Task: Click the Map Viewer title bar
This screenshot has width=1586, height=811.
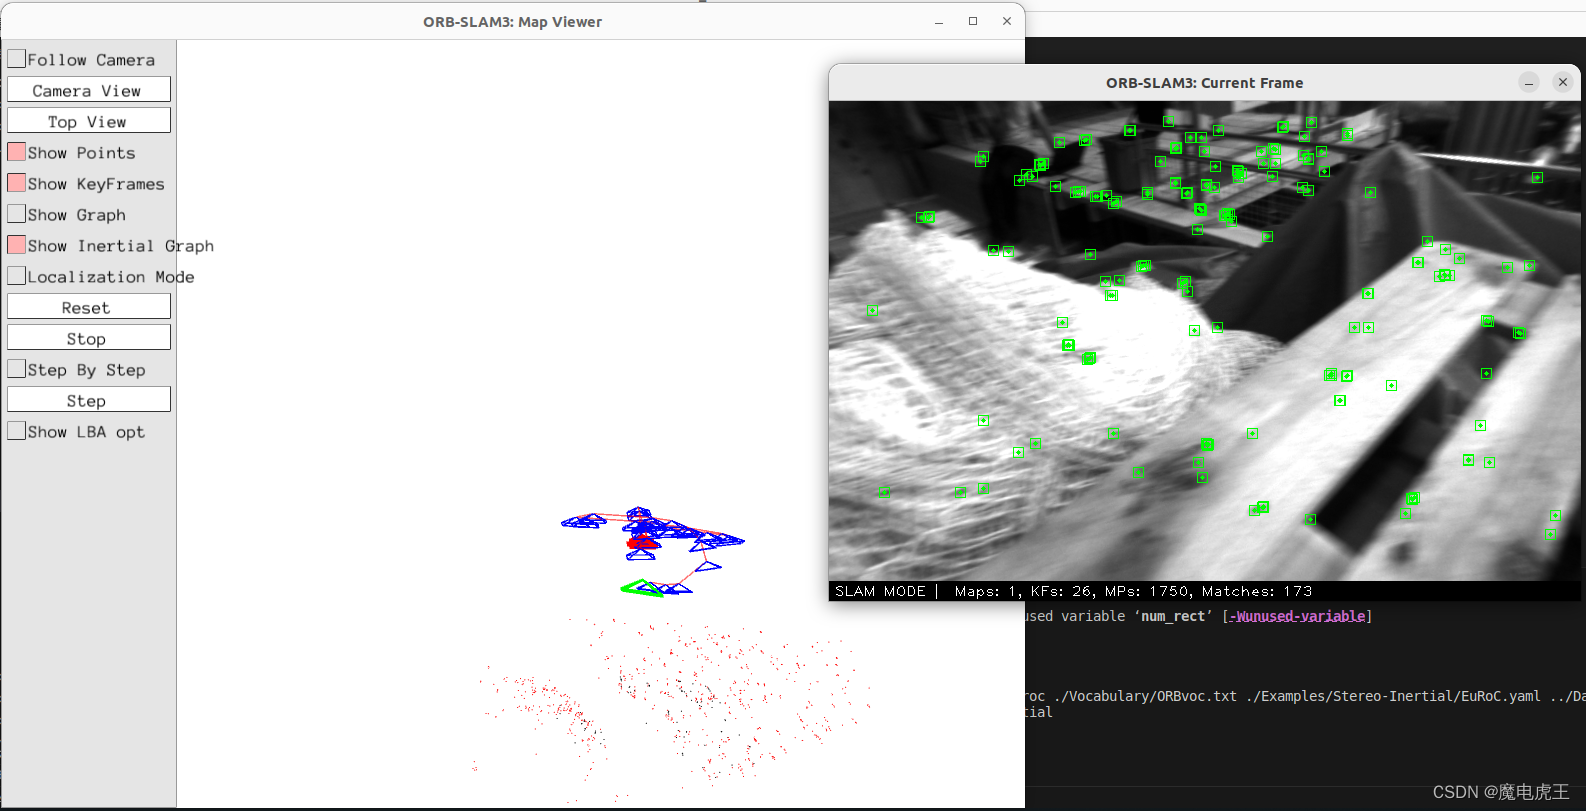Action: click(x=512, y=22)
